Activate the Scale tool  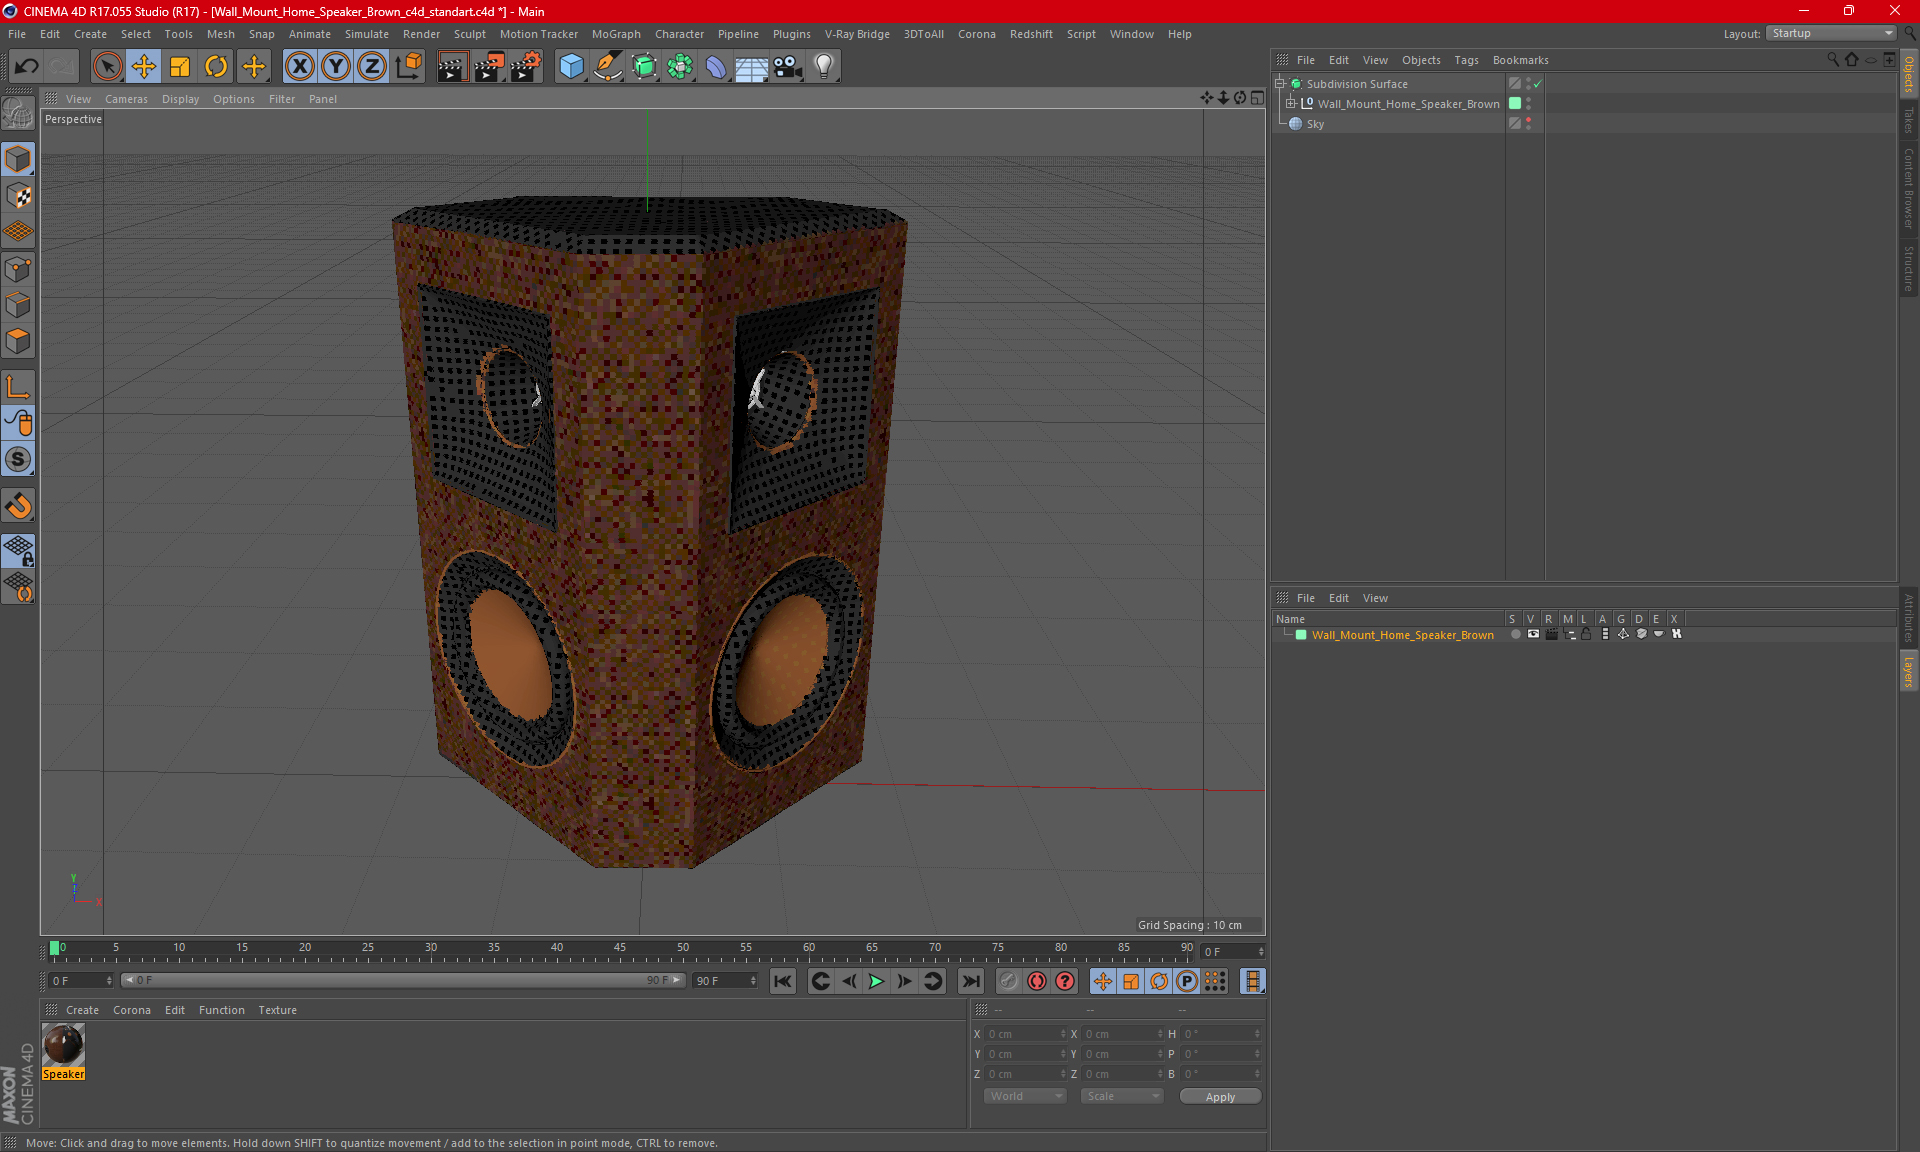pyautogui.click(x=180, y=67)
